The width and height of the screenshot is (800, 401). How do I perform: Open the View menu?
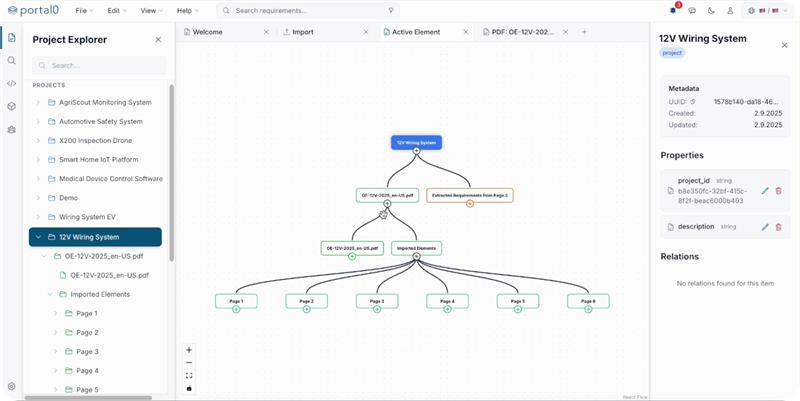click(x=151, y=11)
